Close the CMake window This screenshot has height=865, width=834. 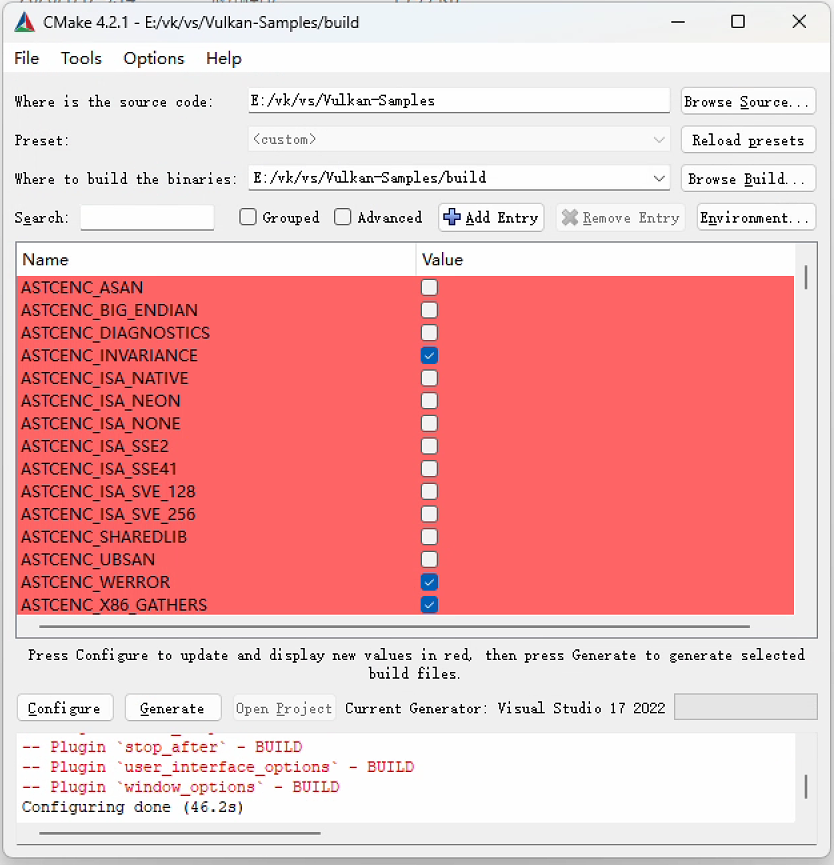coord(799,22)
